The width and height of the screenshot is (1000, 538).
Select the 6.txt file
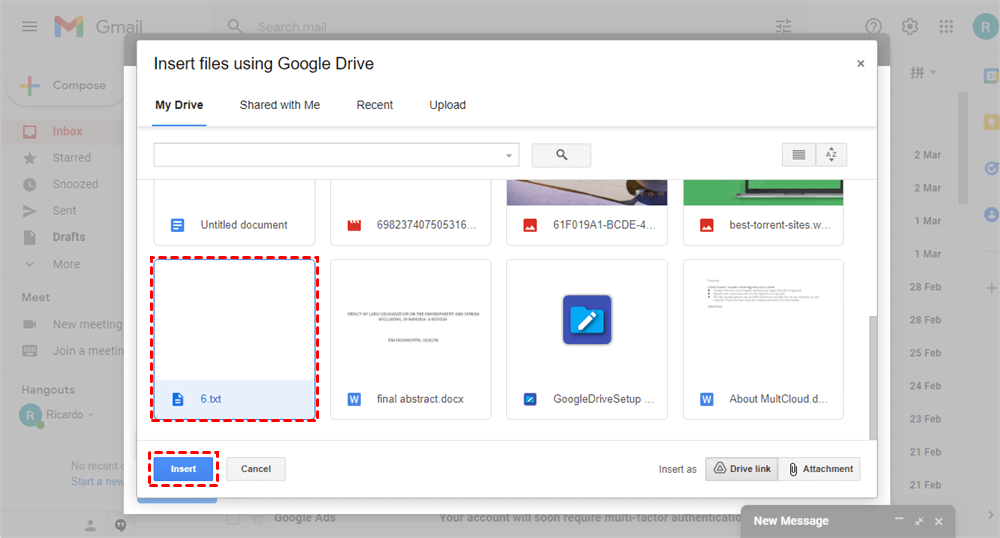click(234, 340)
